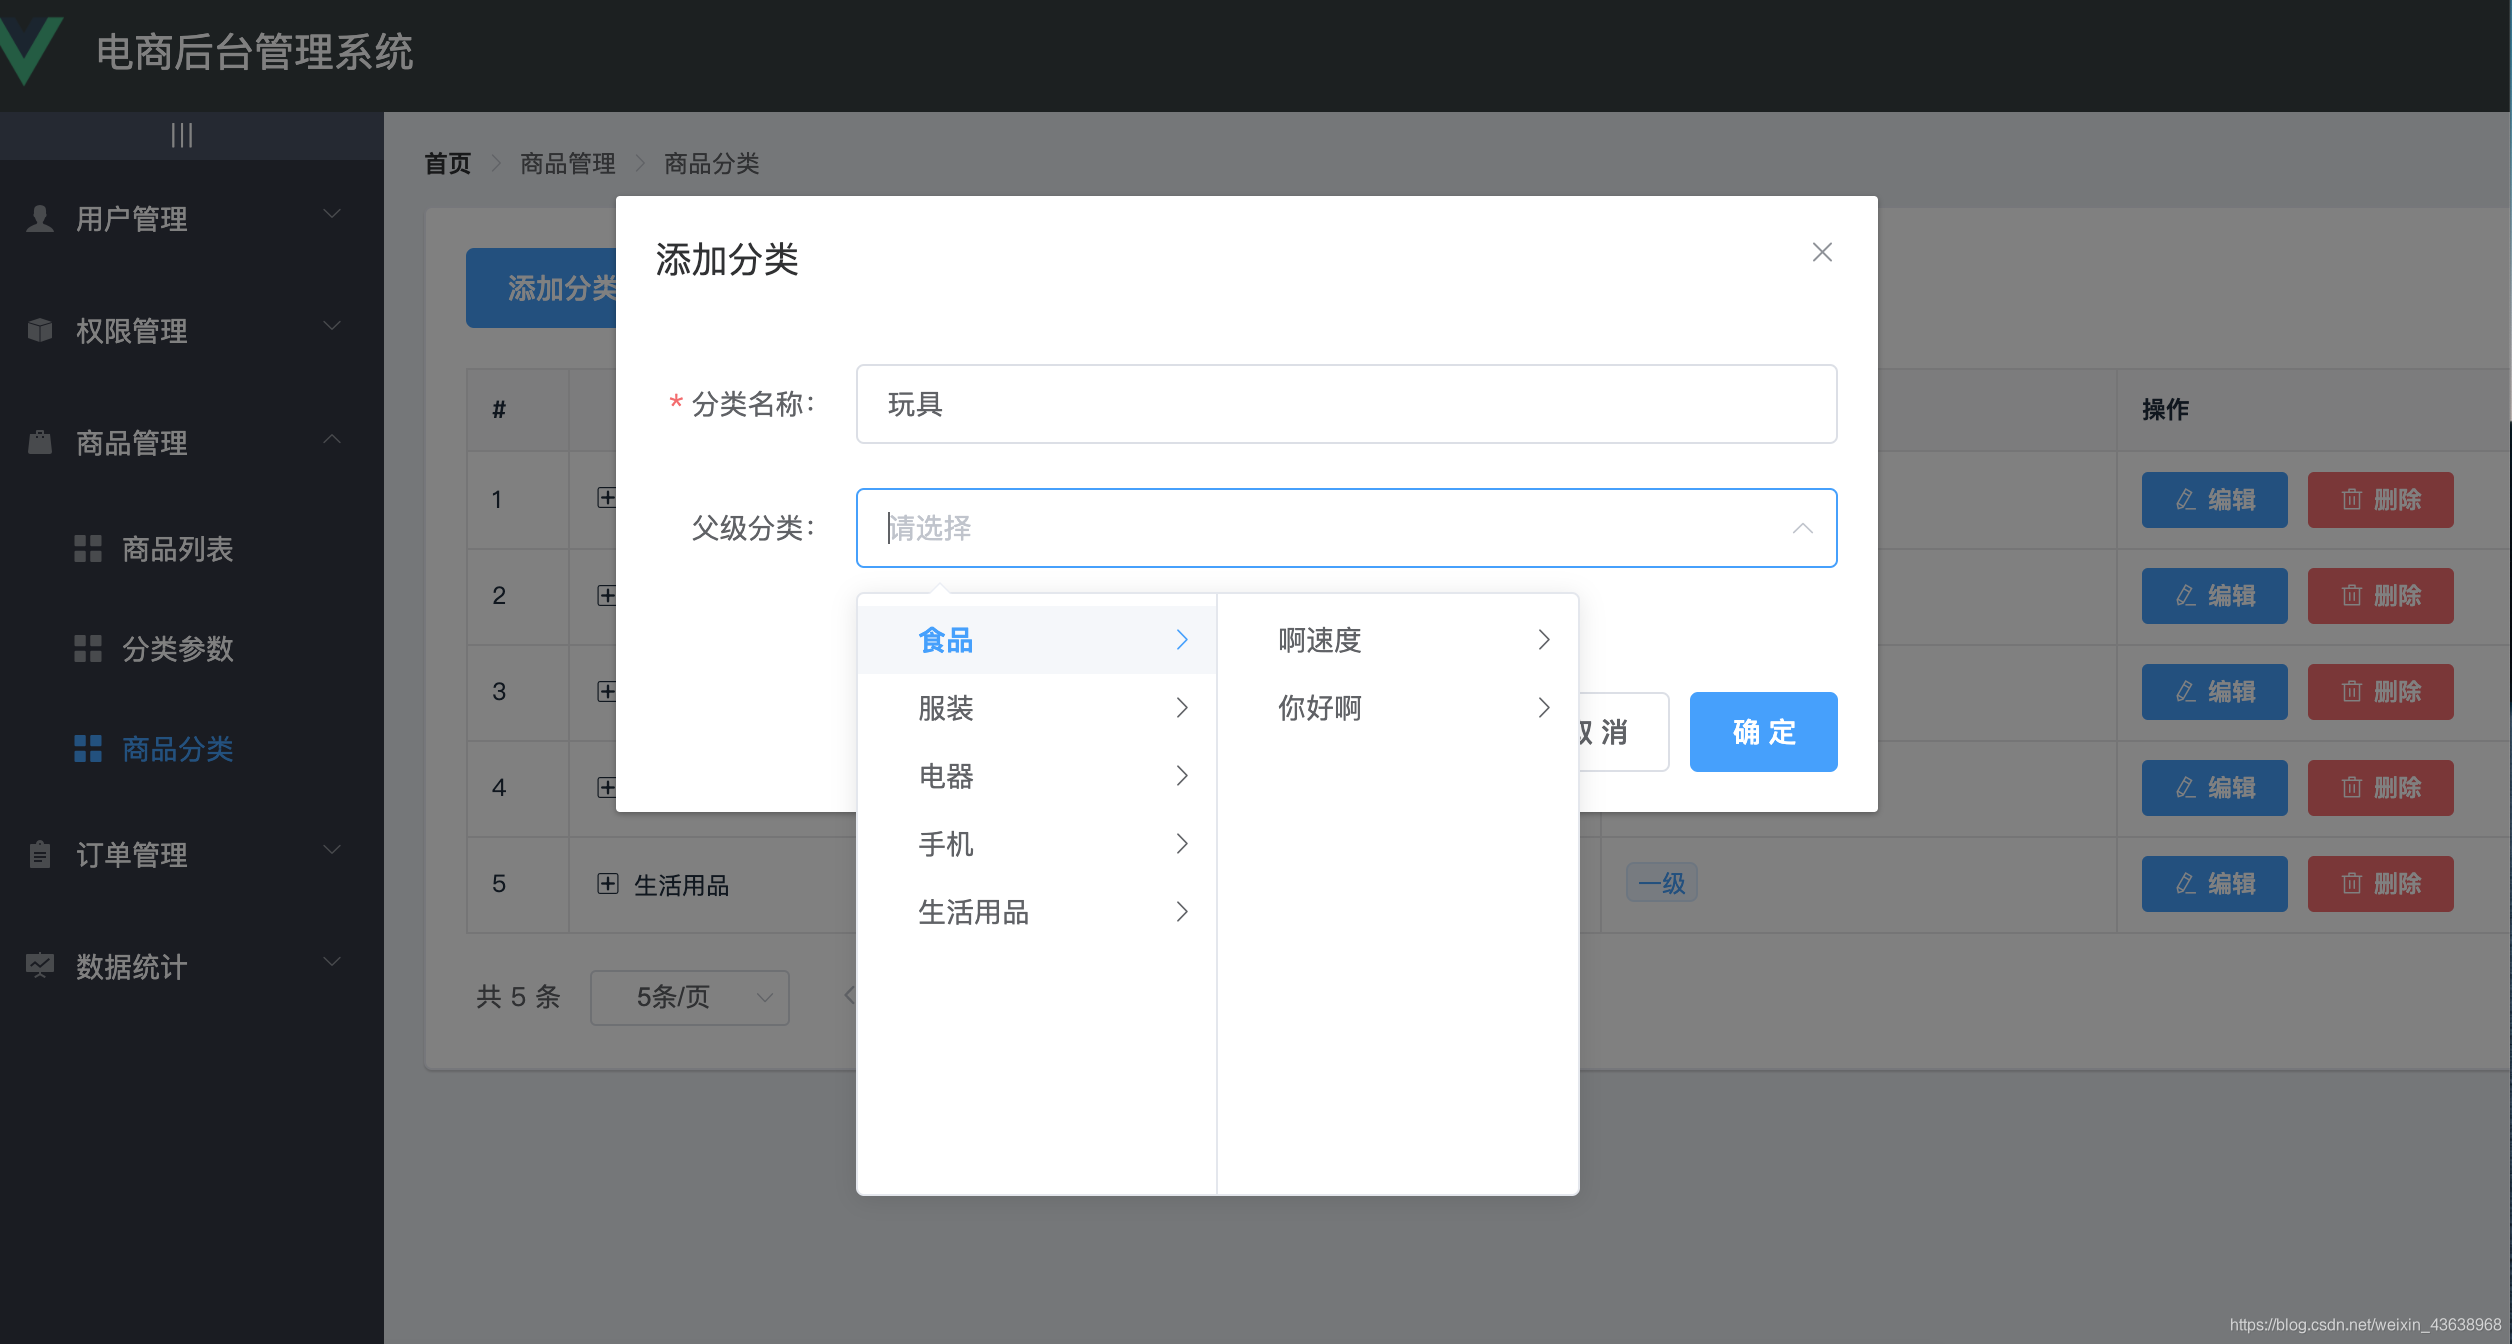This screenshot has width=2512, height=1344.
Task: Open 权限管理 sidebar menu
Action: click(192, 330)
